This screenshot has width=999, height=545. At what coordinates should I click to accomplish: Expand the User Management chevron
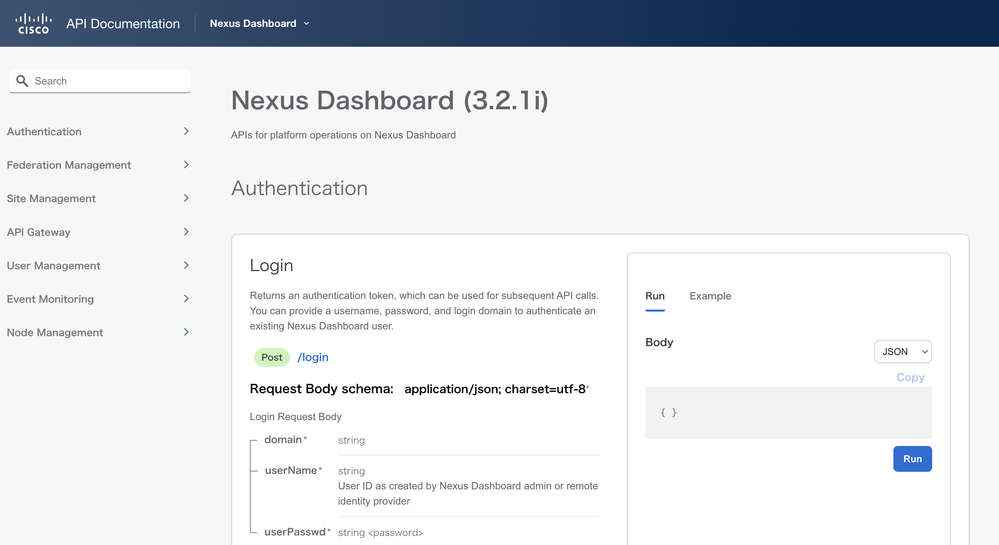click(x=186, y=265)
